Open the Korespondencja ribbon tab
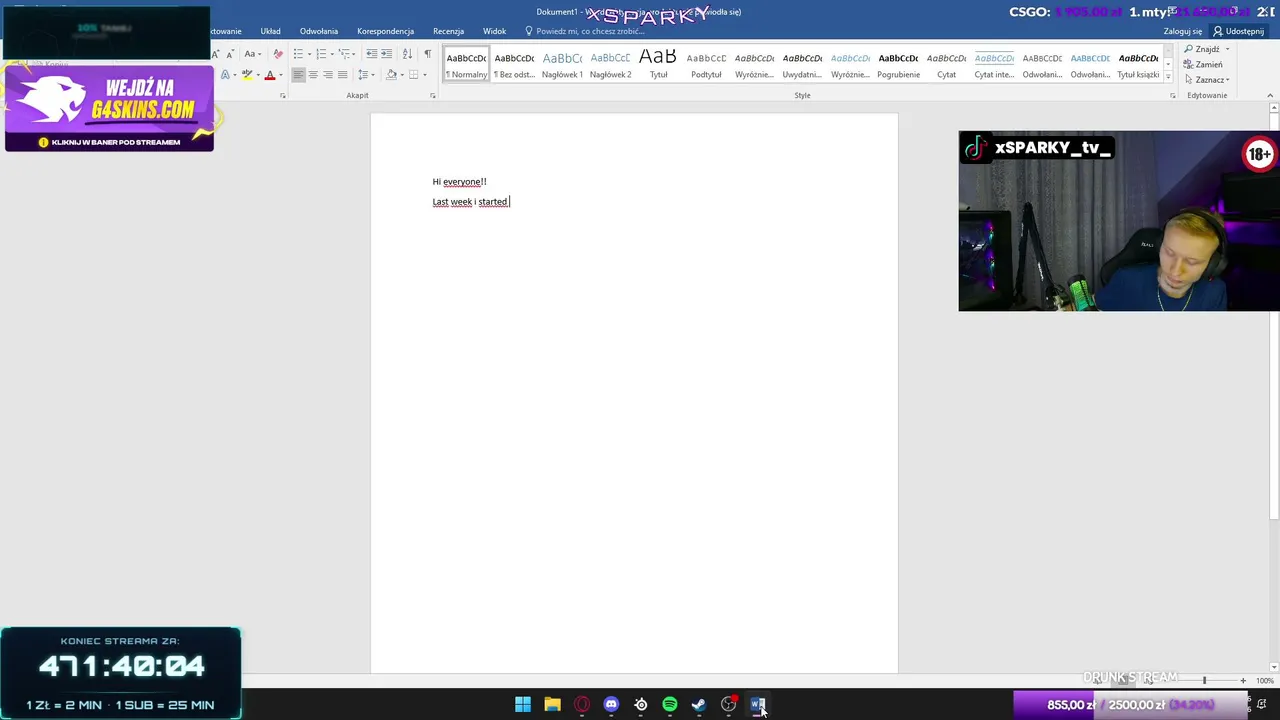Screen dimensions: 1280x720 click(x=385, y=31)
